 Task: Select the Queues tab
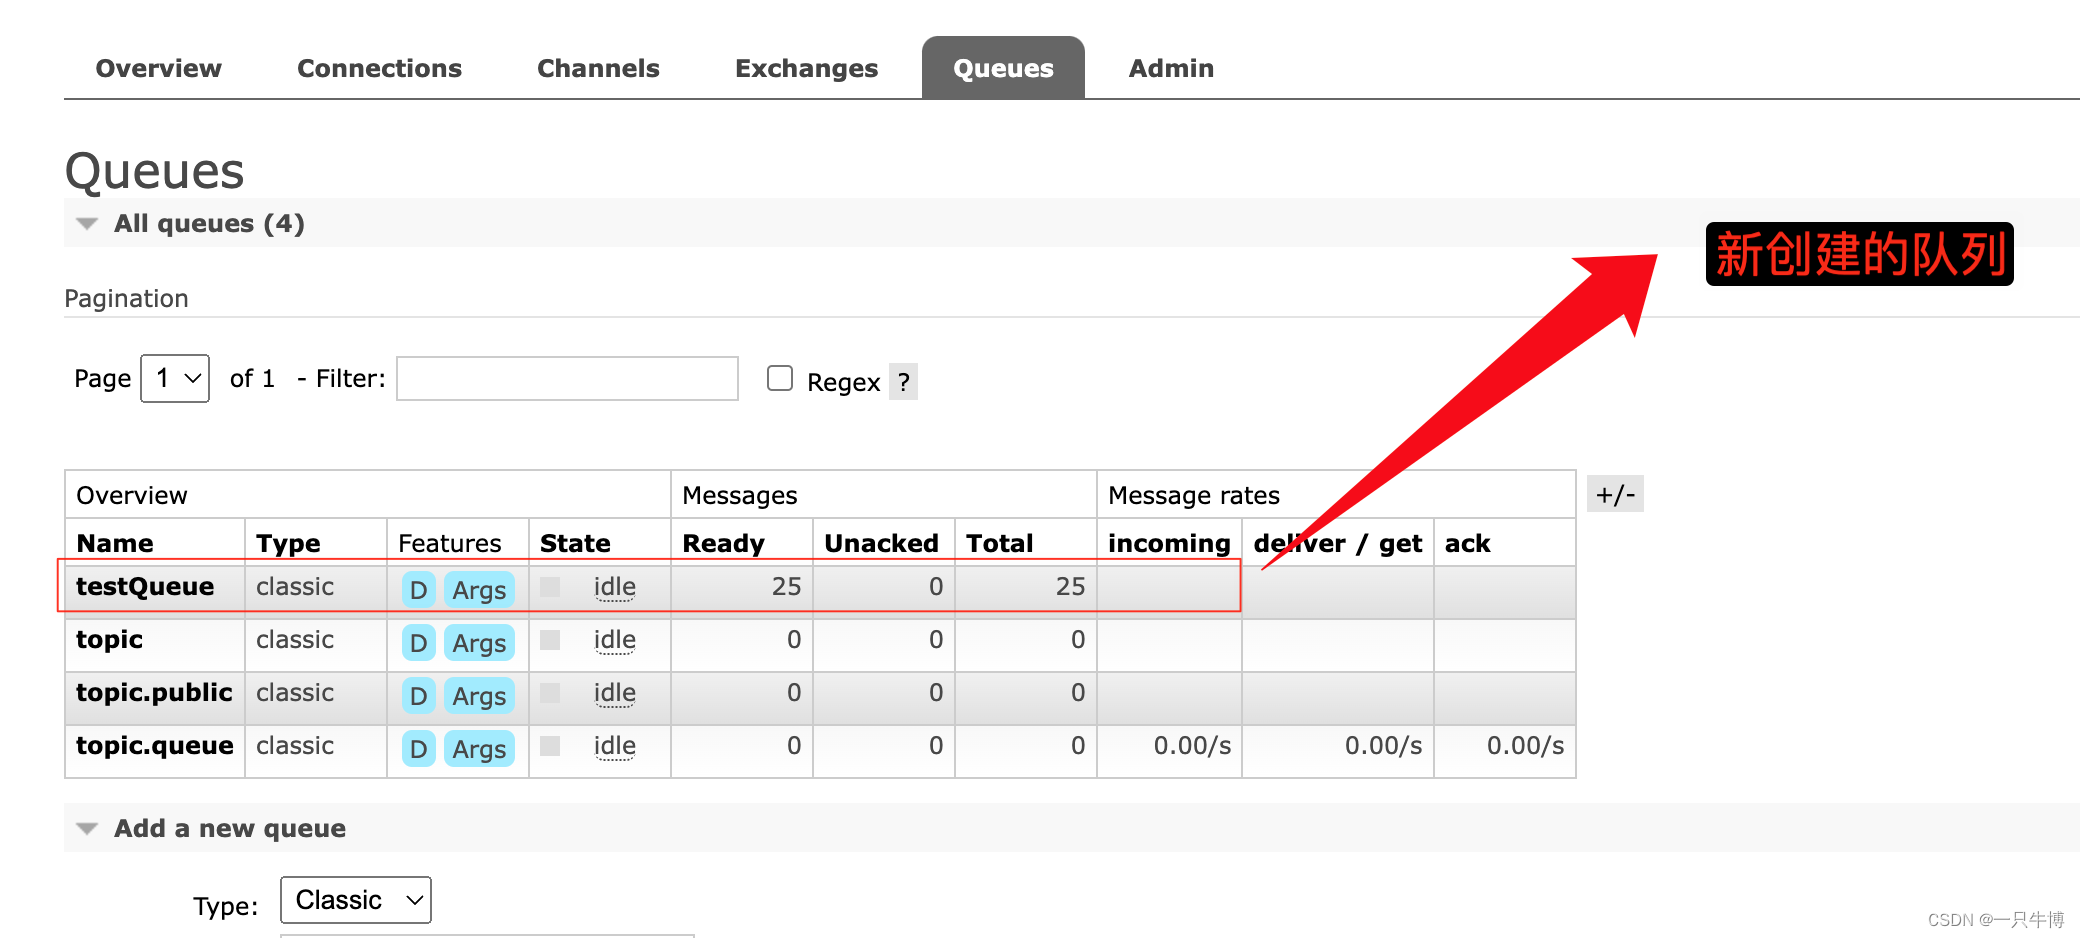click(1003, 68)
